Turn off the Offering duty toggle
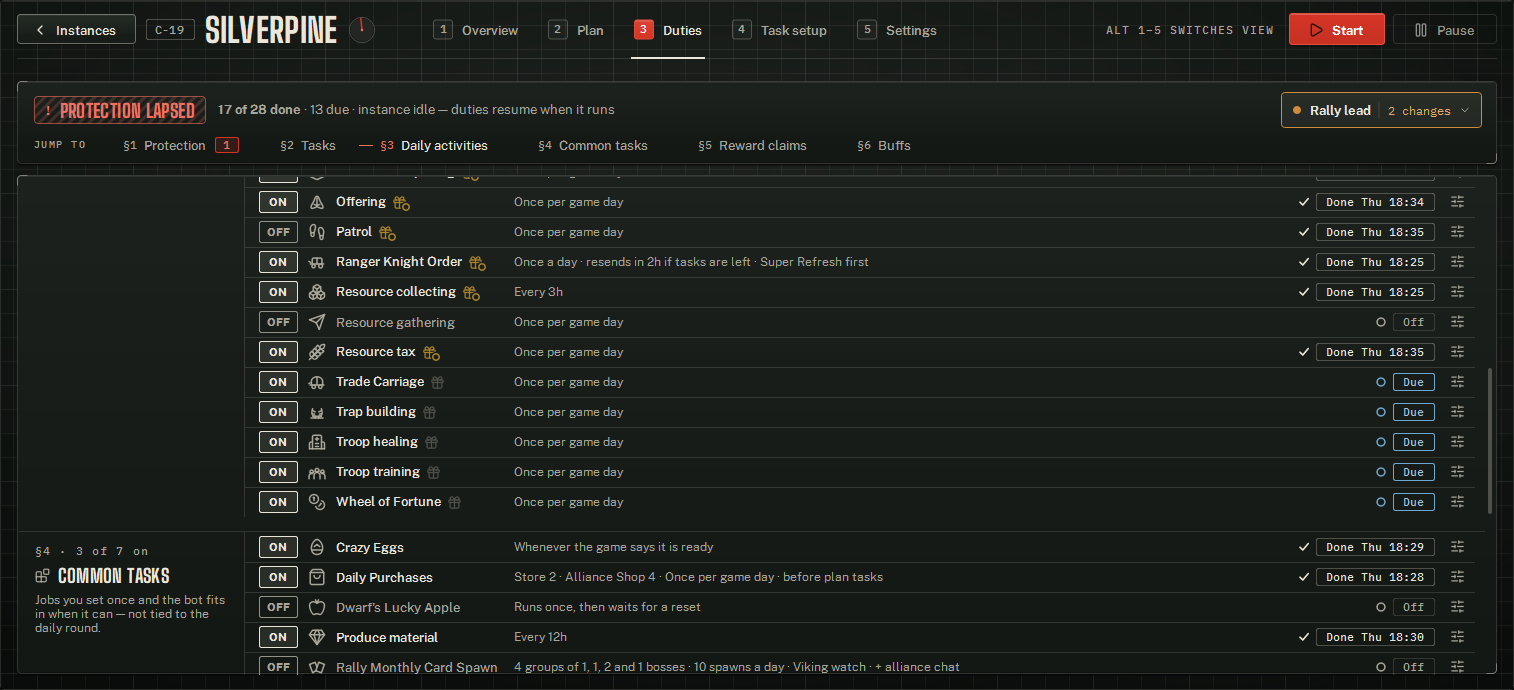1514x690 pixels. tap(278, 202)
